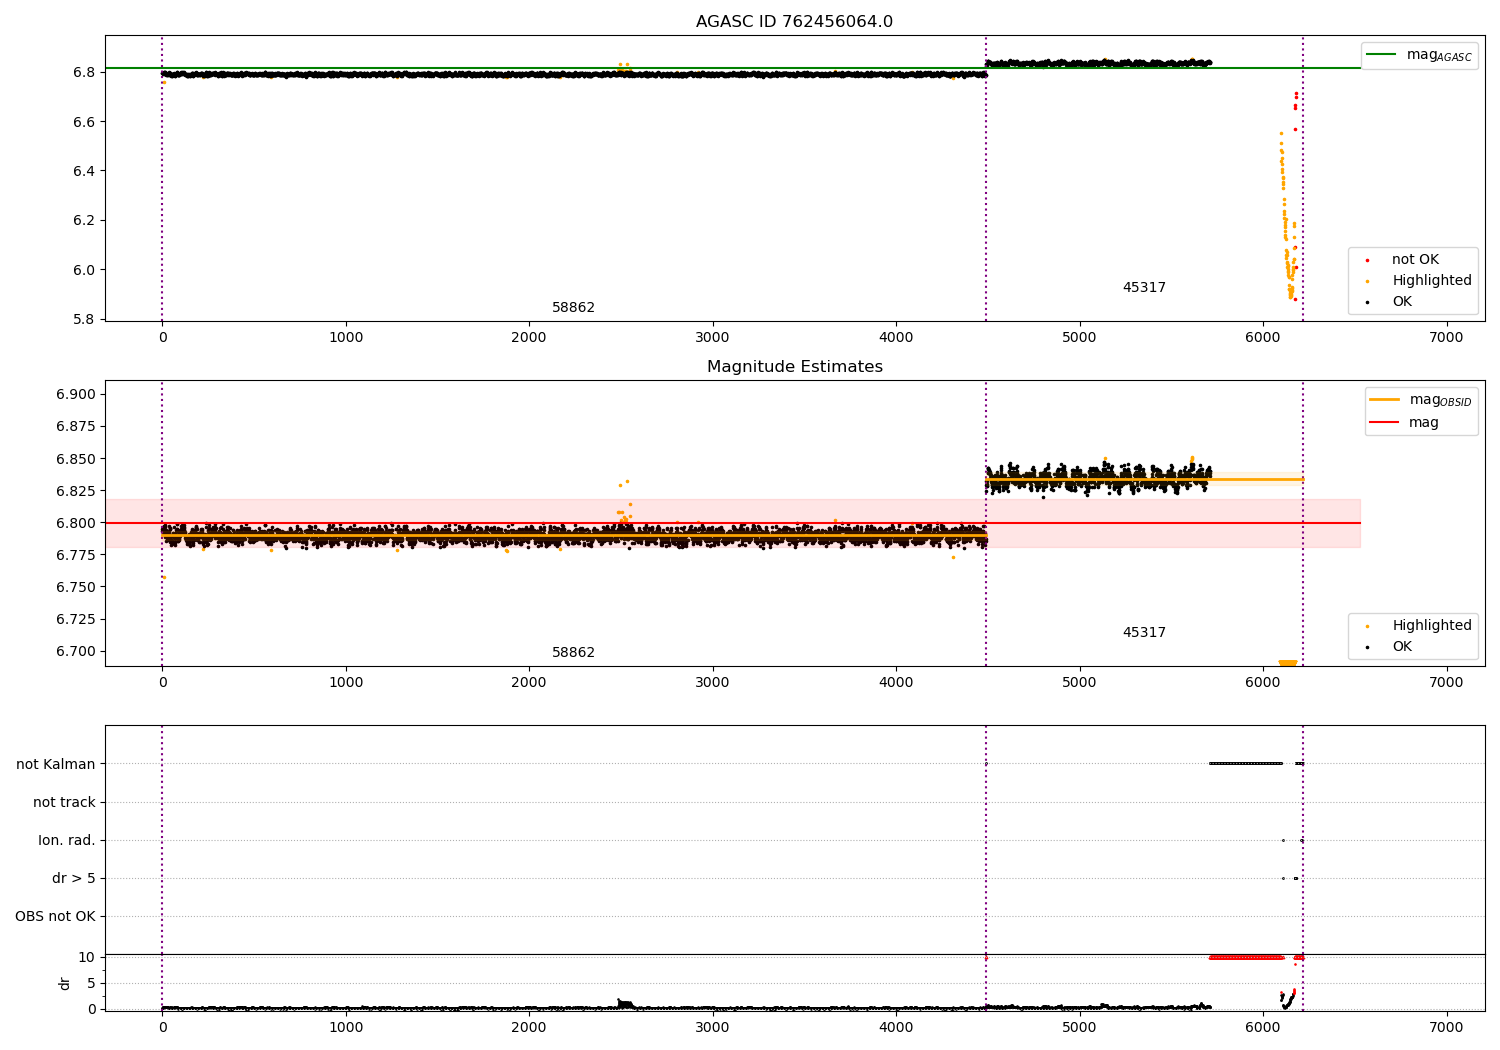Image resolution: width=1500 pixels, height=1050 pixels.
Task: Click y-tick 6.850 on Magnitude Estimates plot
Action: (76, 459)
